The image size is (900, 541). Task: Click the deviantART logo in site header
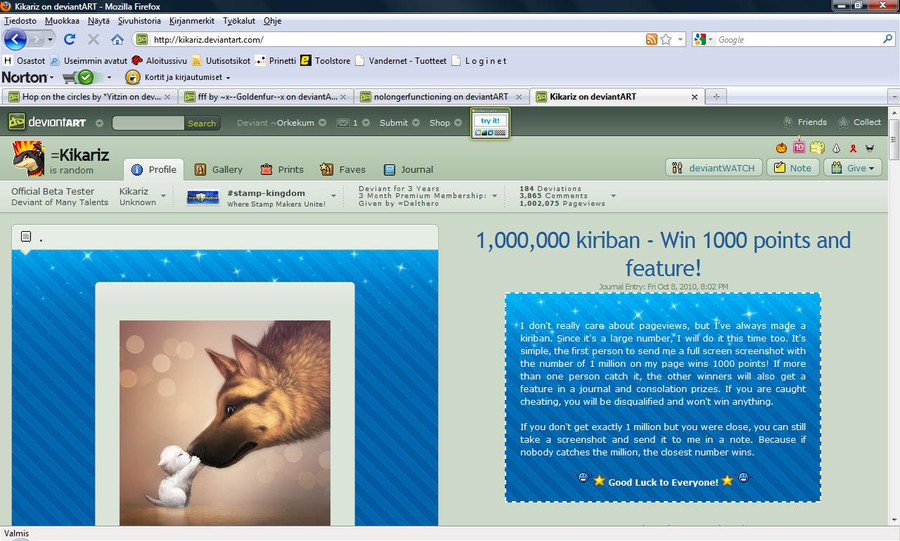[47, 122]
